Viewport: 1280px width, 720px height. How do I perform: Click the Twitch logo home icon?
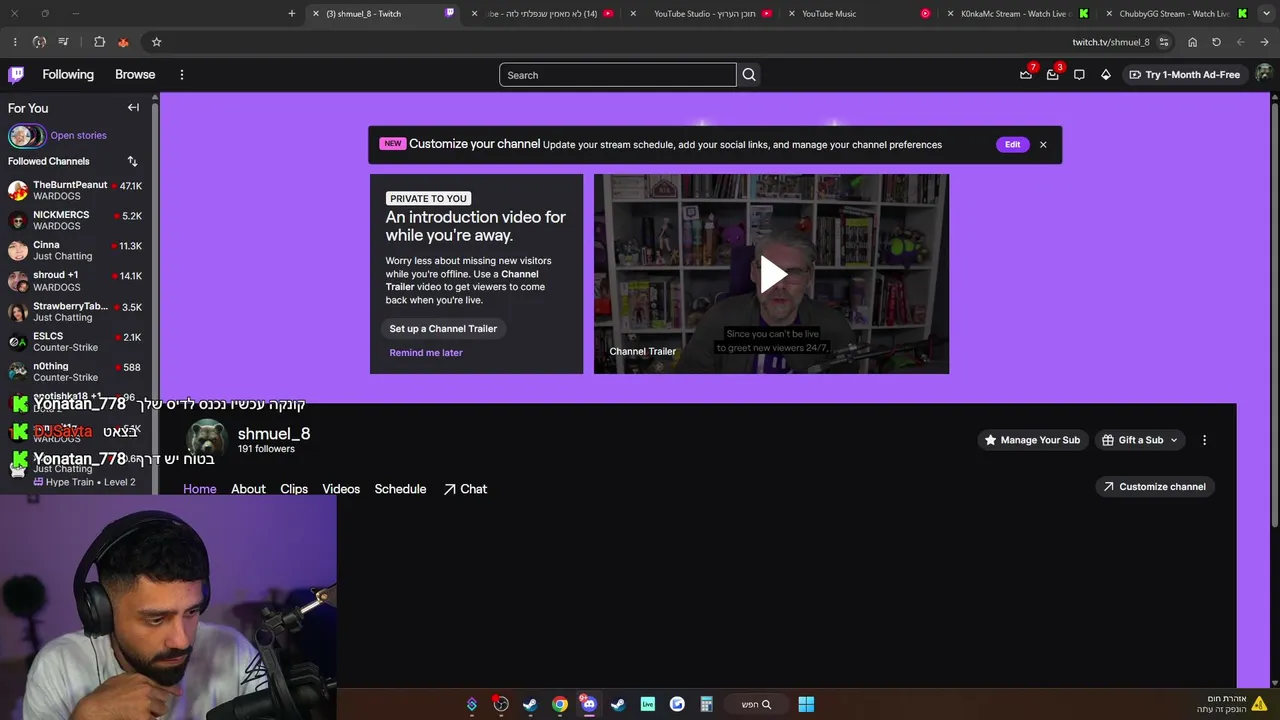coord(16,74)
